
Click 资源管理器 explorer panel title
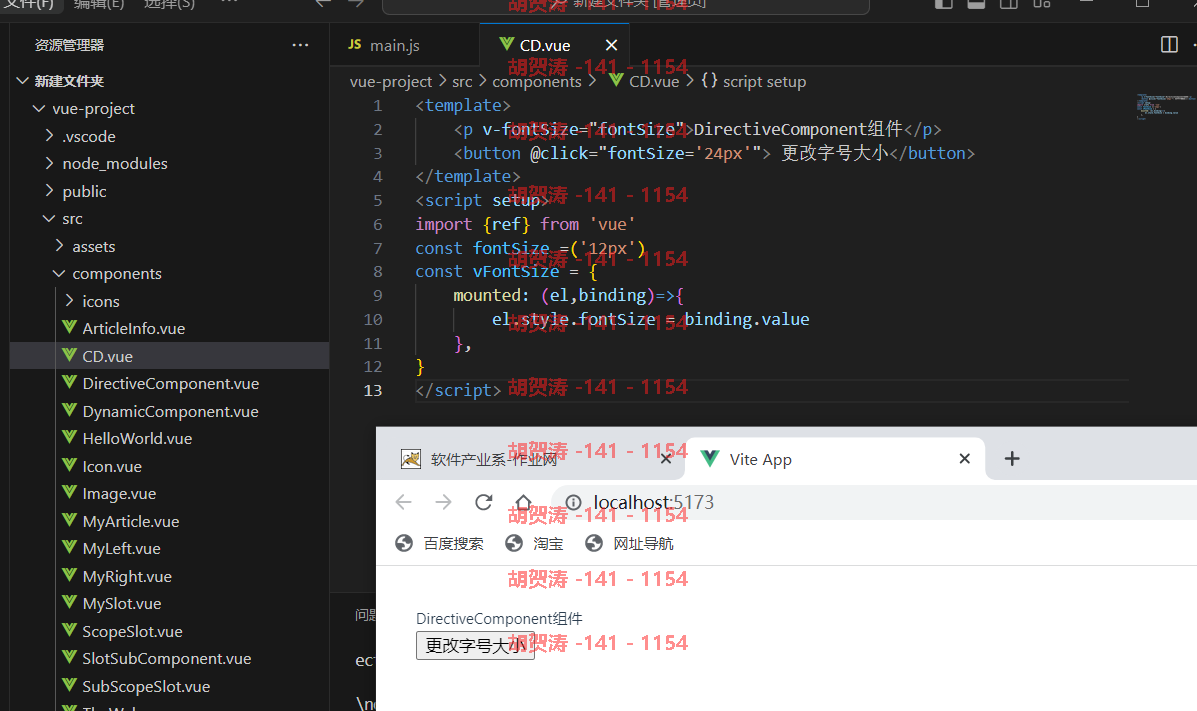[x=69, y=45]
